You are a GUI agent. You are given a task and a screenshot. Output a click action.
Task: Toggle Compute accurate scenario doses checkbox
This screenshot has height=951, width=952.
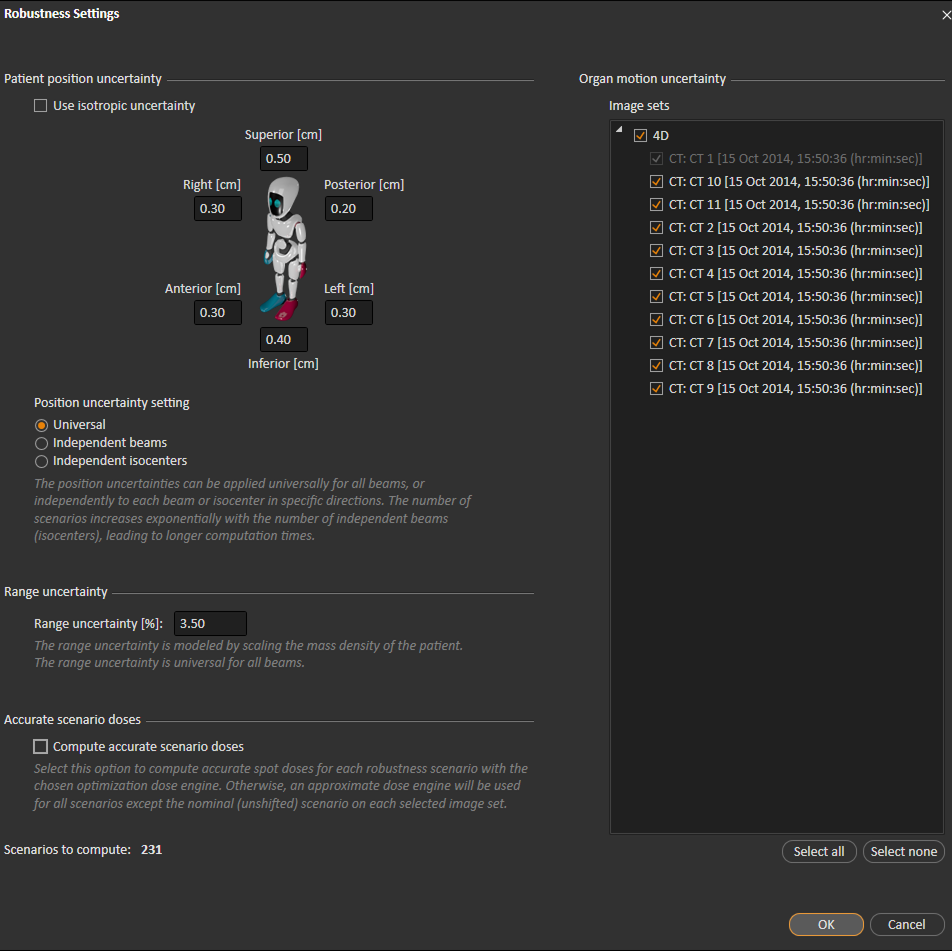coord(41,747)
